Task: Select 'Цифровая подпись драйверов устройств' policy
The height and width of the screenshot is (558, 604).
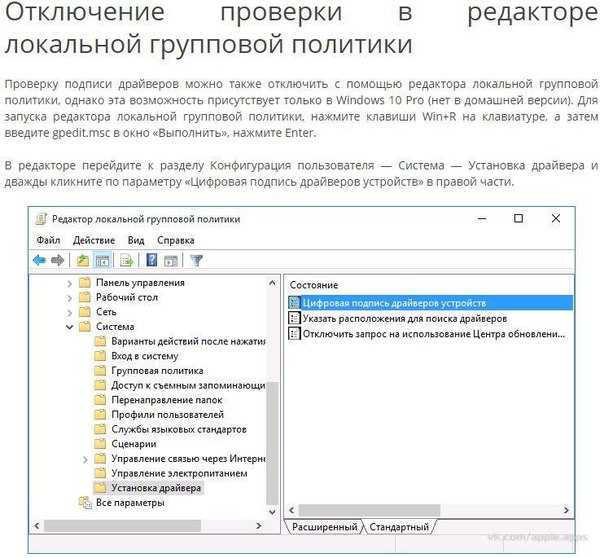Action: pos(430,303)
